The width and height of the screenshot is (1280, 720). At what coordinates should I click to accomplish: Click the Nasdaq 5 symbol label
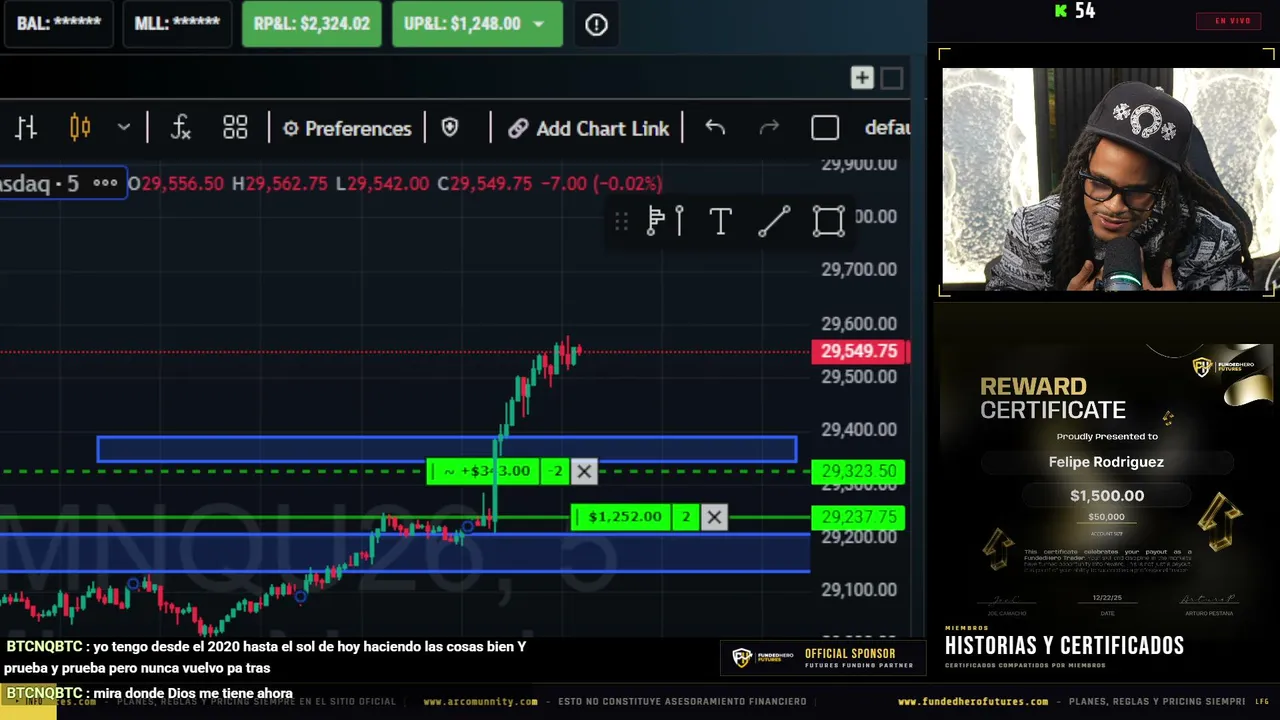tap(40, 183)
